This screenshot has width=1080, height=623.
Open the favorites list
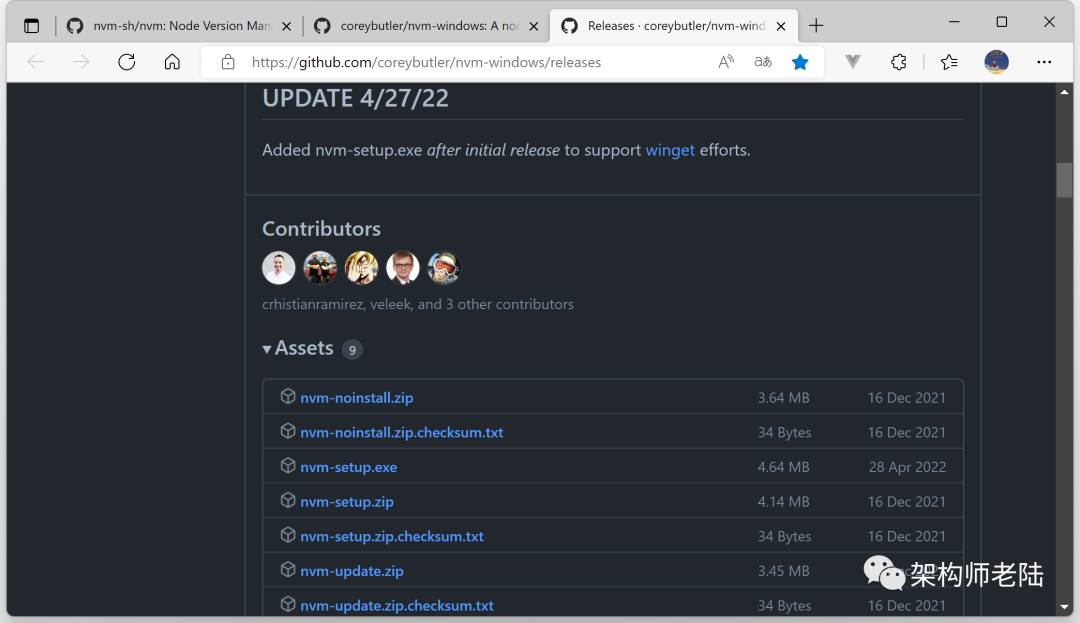[949, 62]
